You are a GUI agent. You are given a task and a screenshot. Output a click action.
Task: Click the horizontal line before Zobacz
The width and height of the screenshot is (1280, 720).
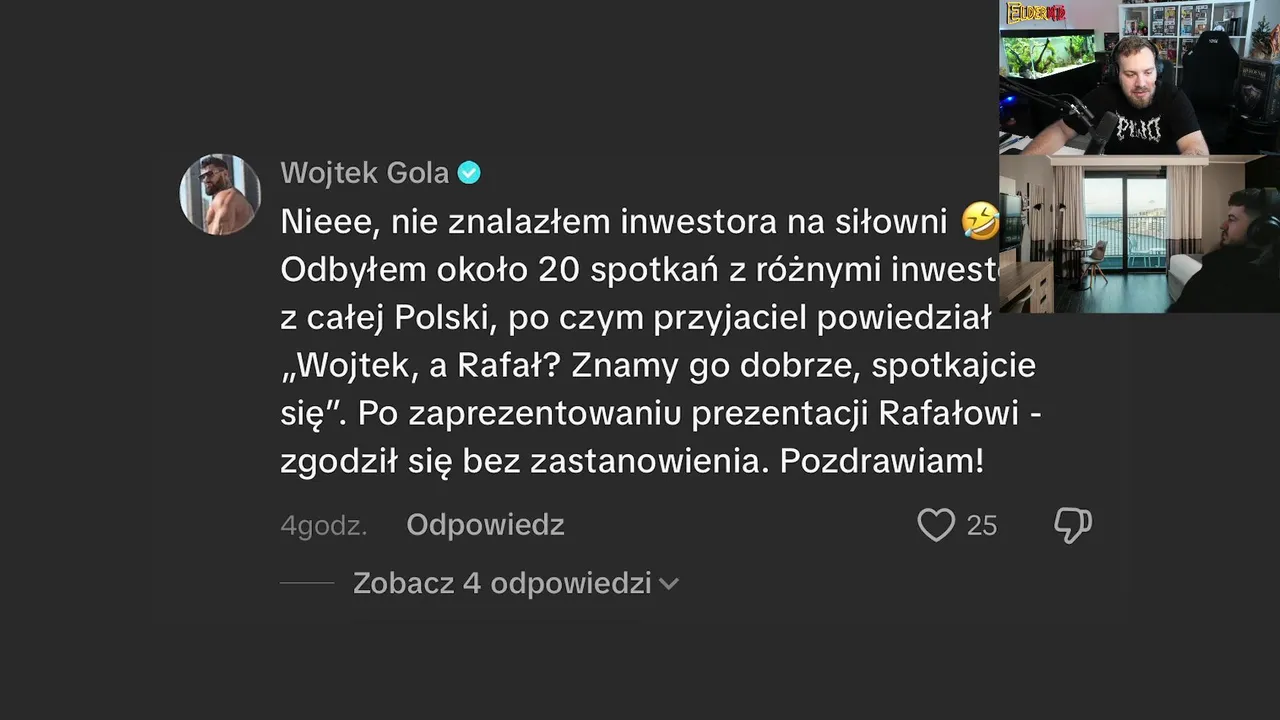(x=307, y=583)
